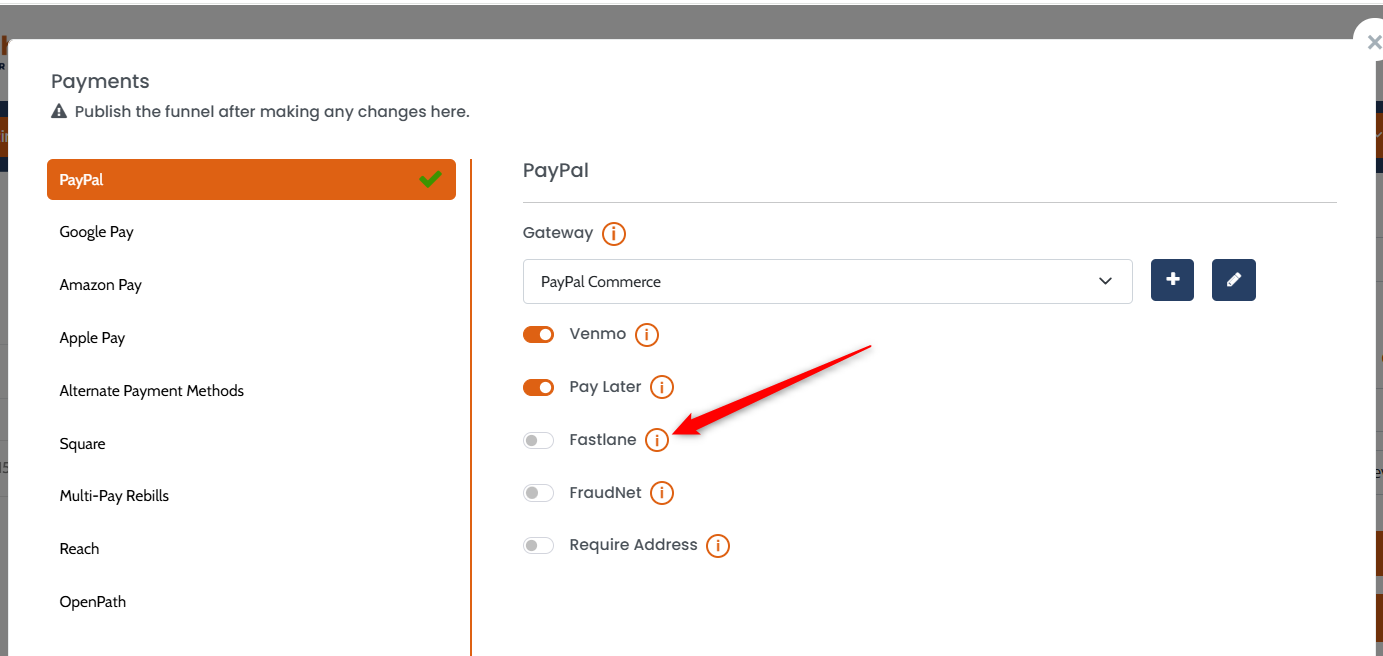Viewport: 1383px width, 656px height.
Task: Click the Require Address info icon
Action: (718, 546)
